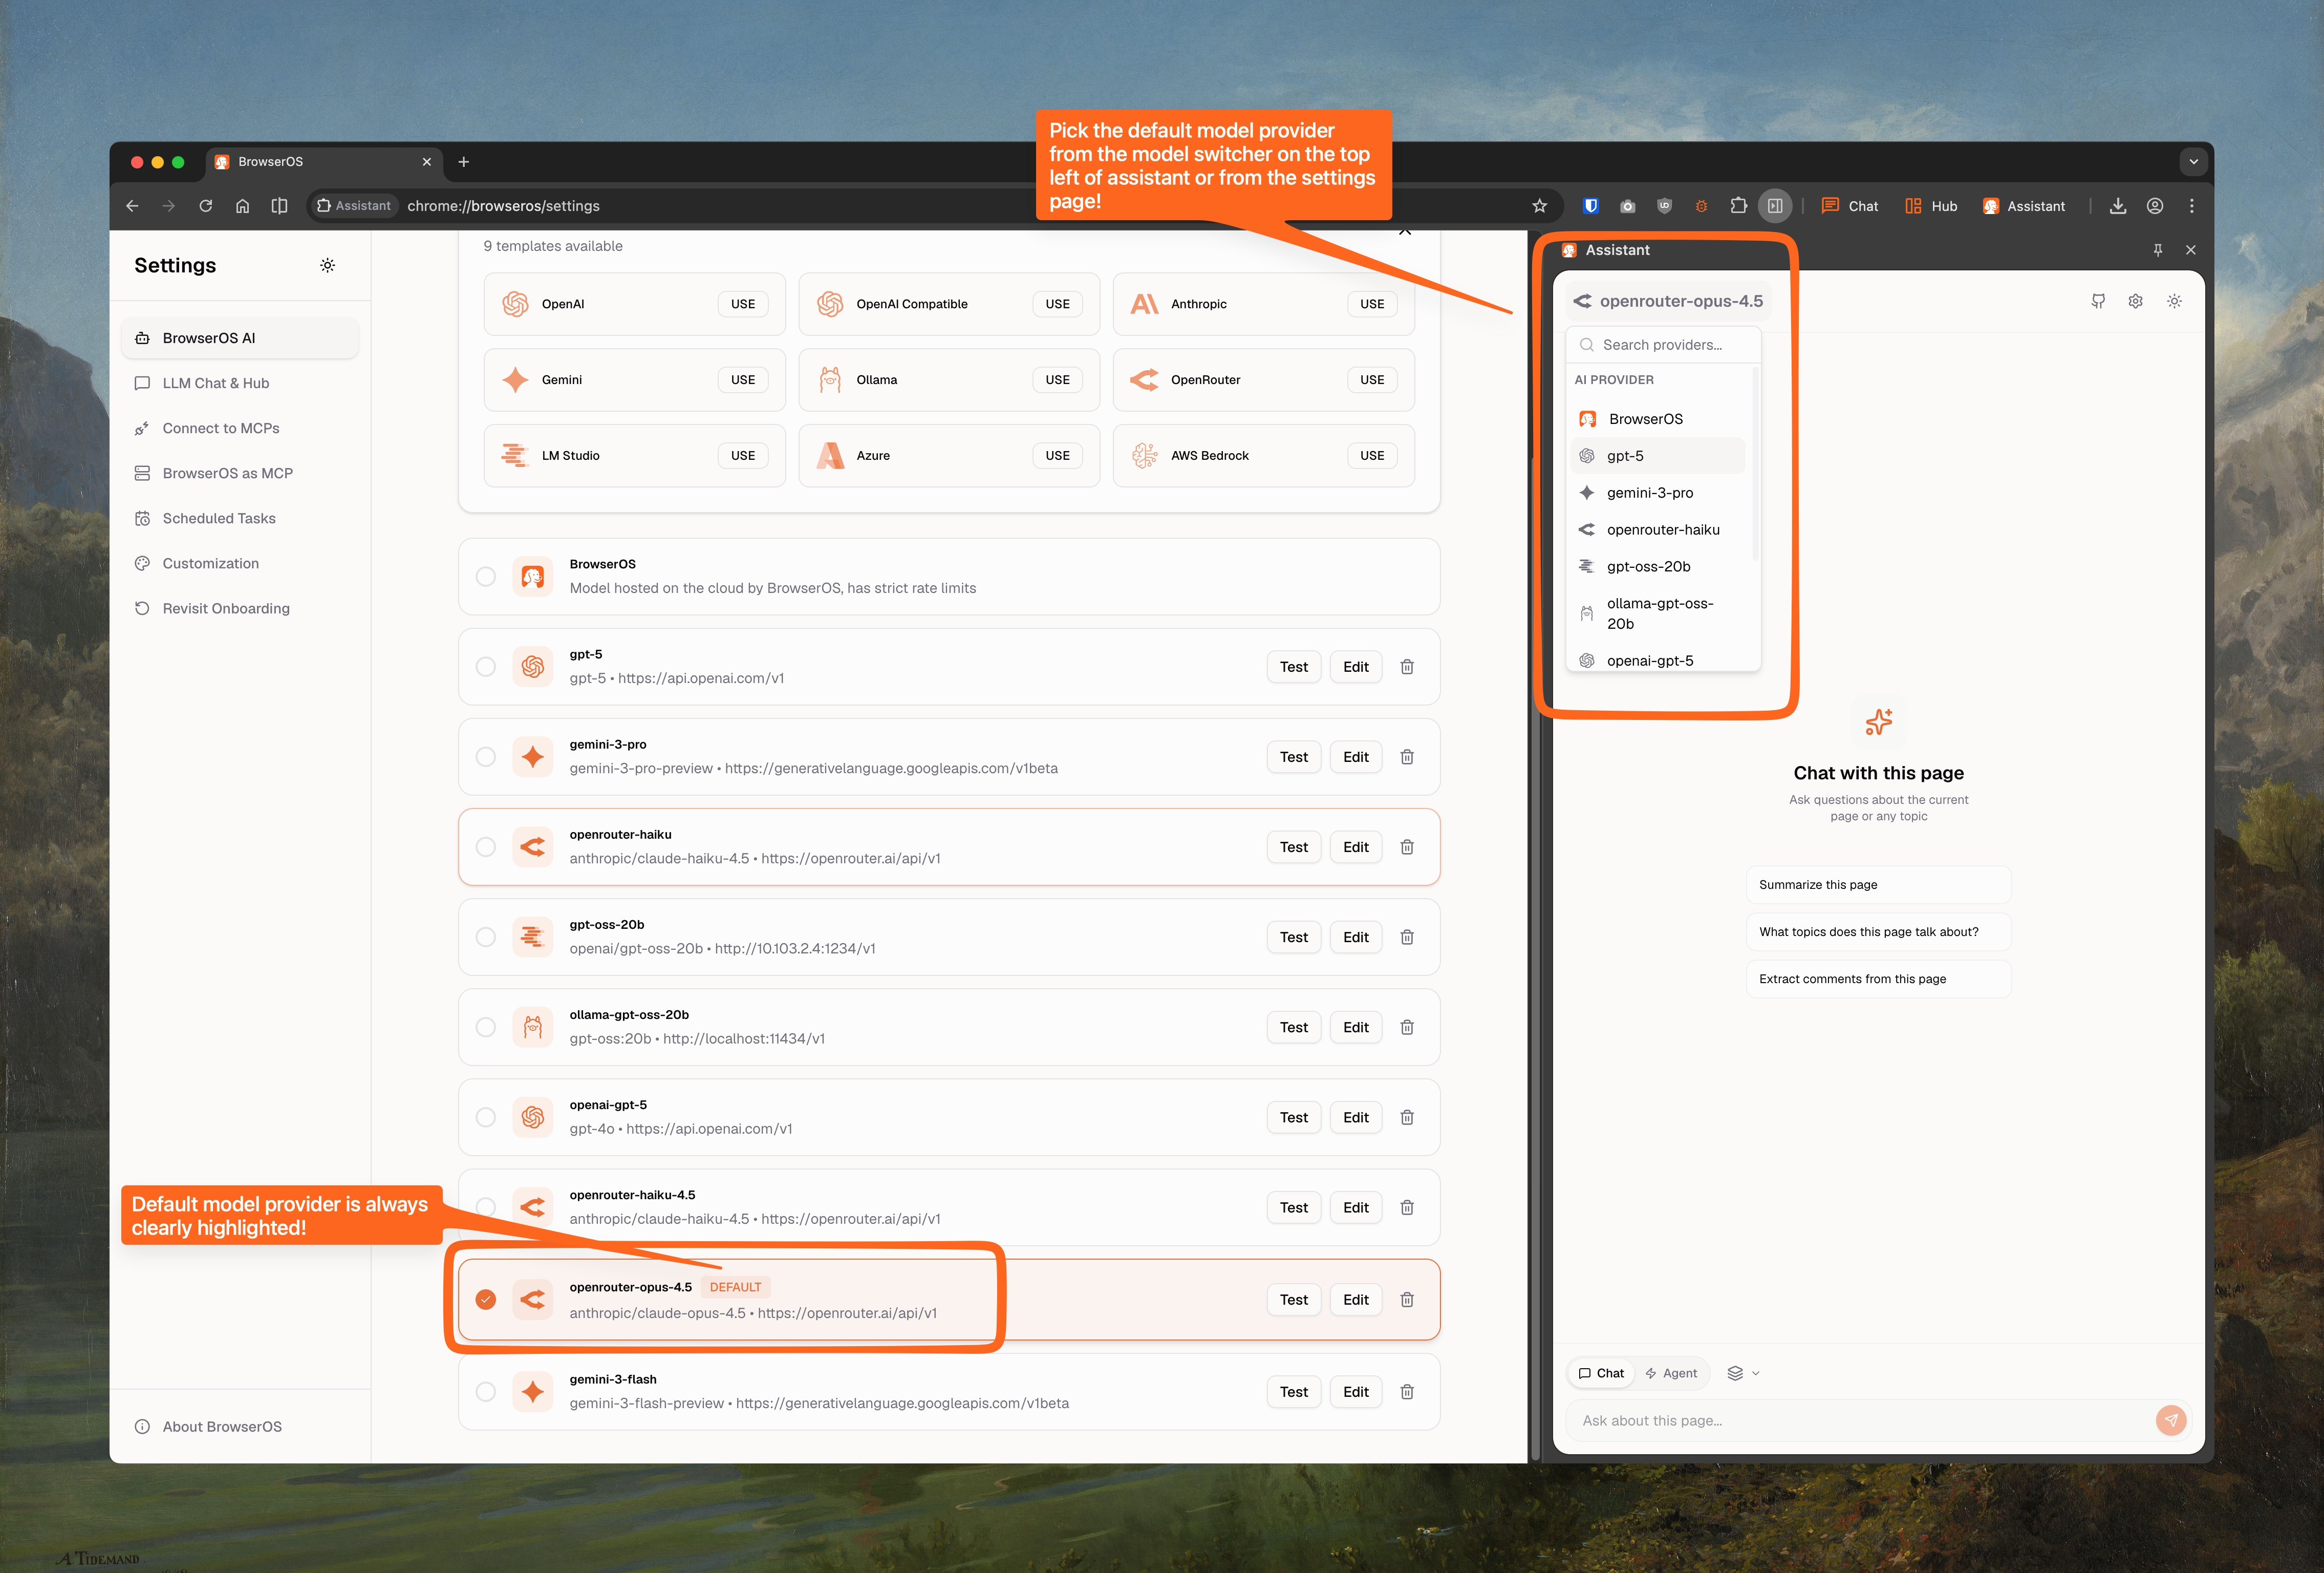Select BrowserOS provider radio button
This screenshot has width=2324, height=1573.
tap(486, 577)
